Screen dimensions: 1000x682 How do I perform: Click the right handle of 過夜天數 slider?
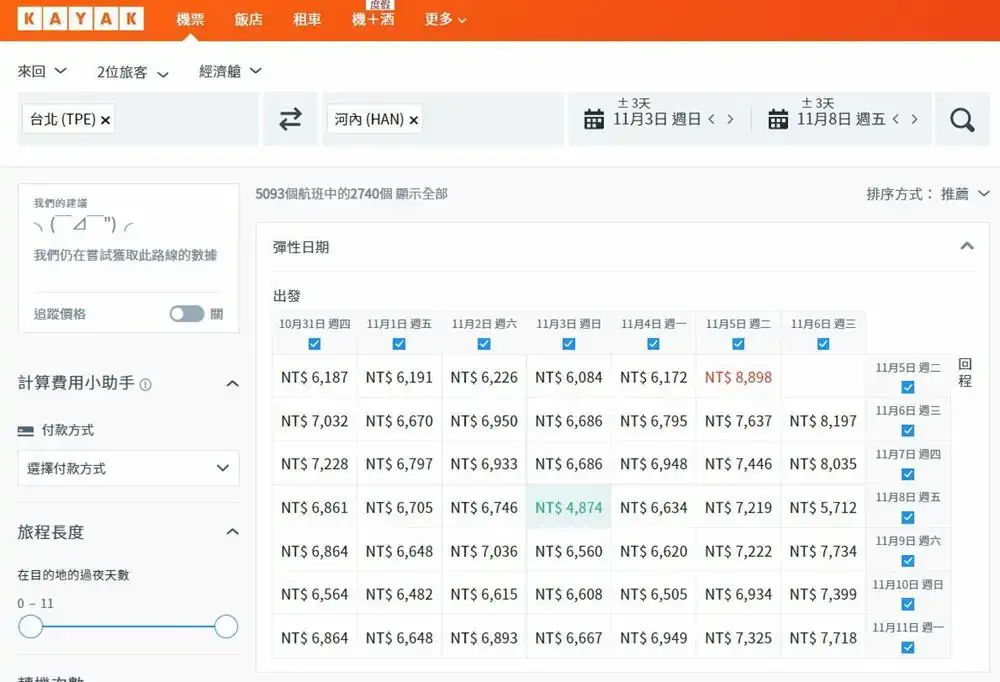tap(226, 627)
